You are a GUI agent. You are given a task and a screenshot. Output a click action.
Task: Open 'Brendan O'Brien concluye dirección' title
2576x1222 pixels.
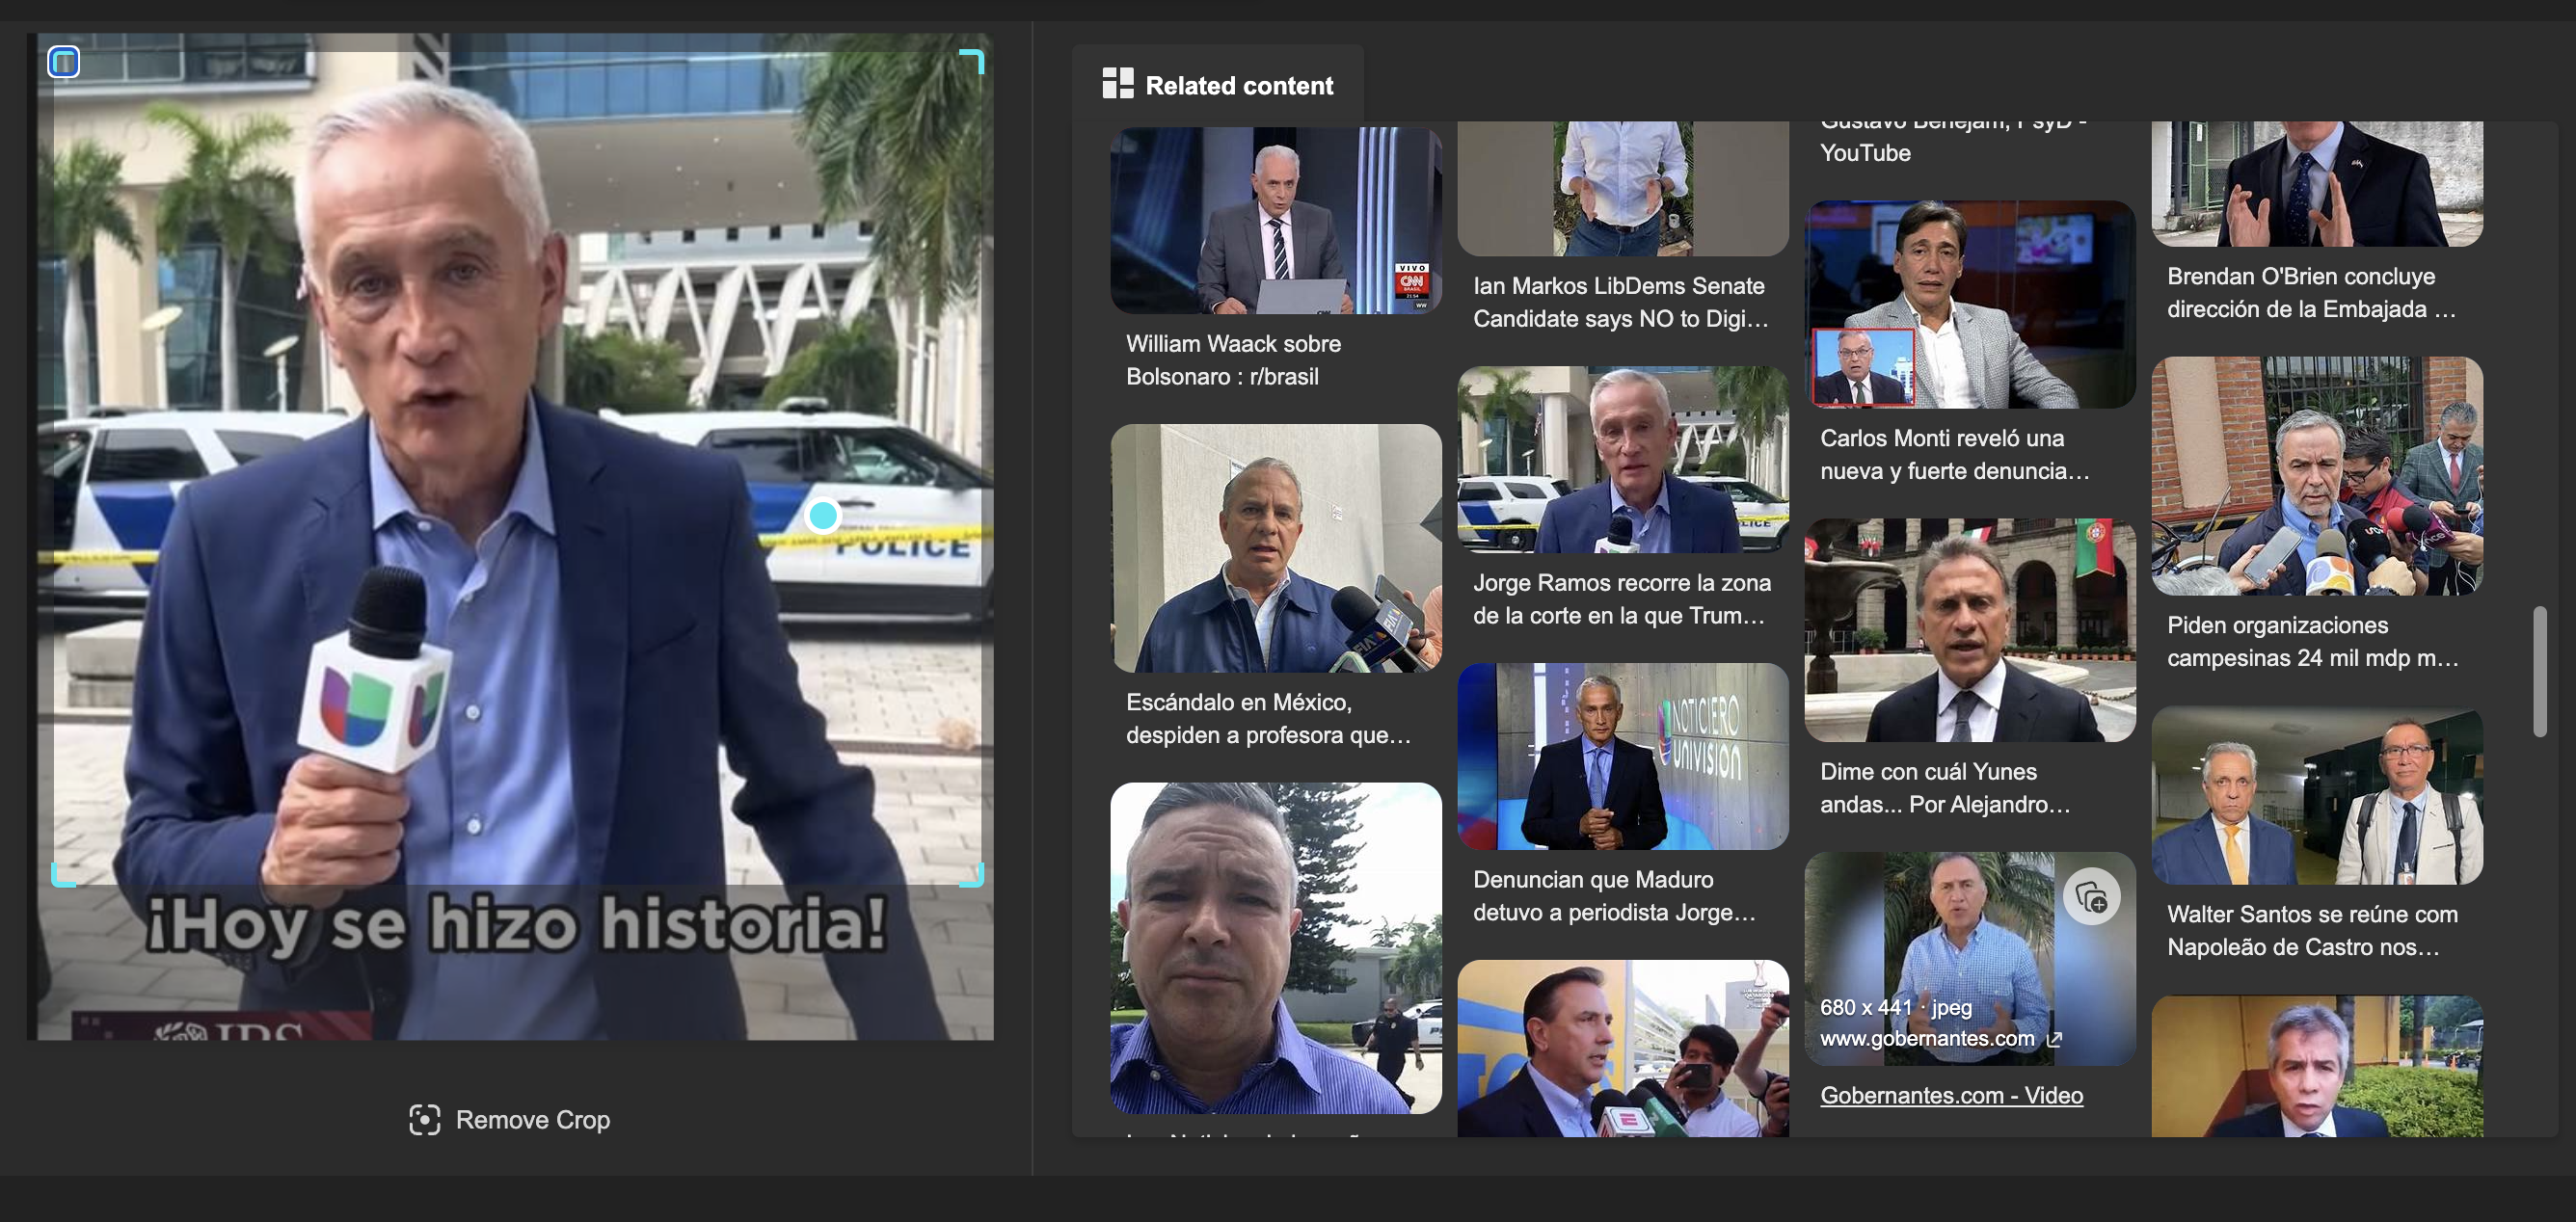pos(2310,293)
